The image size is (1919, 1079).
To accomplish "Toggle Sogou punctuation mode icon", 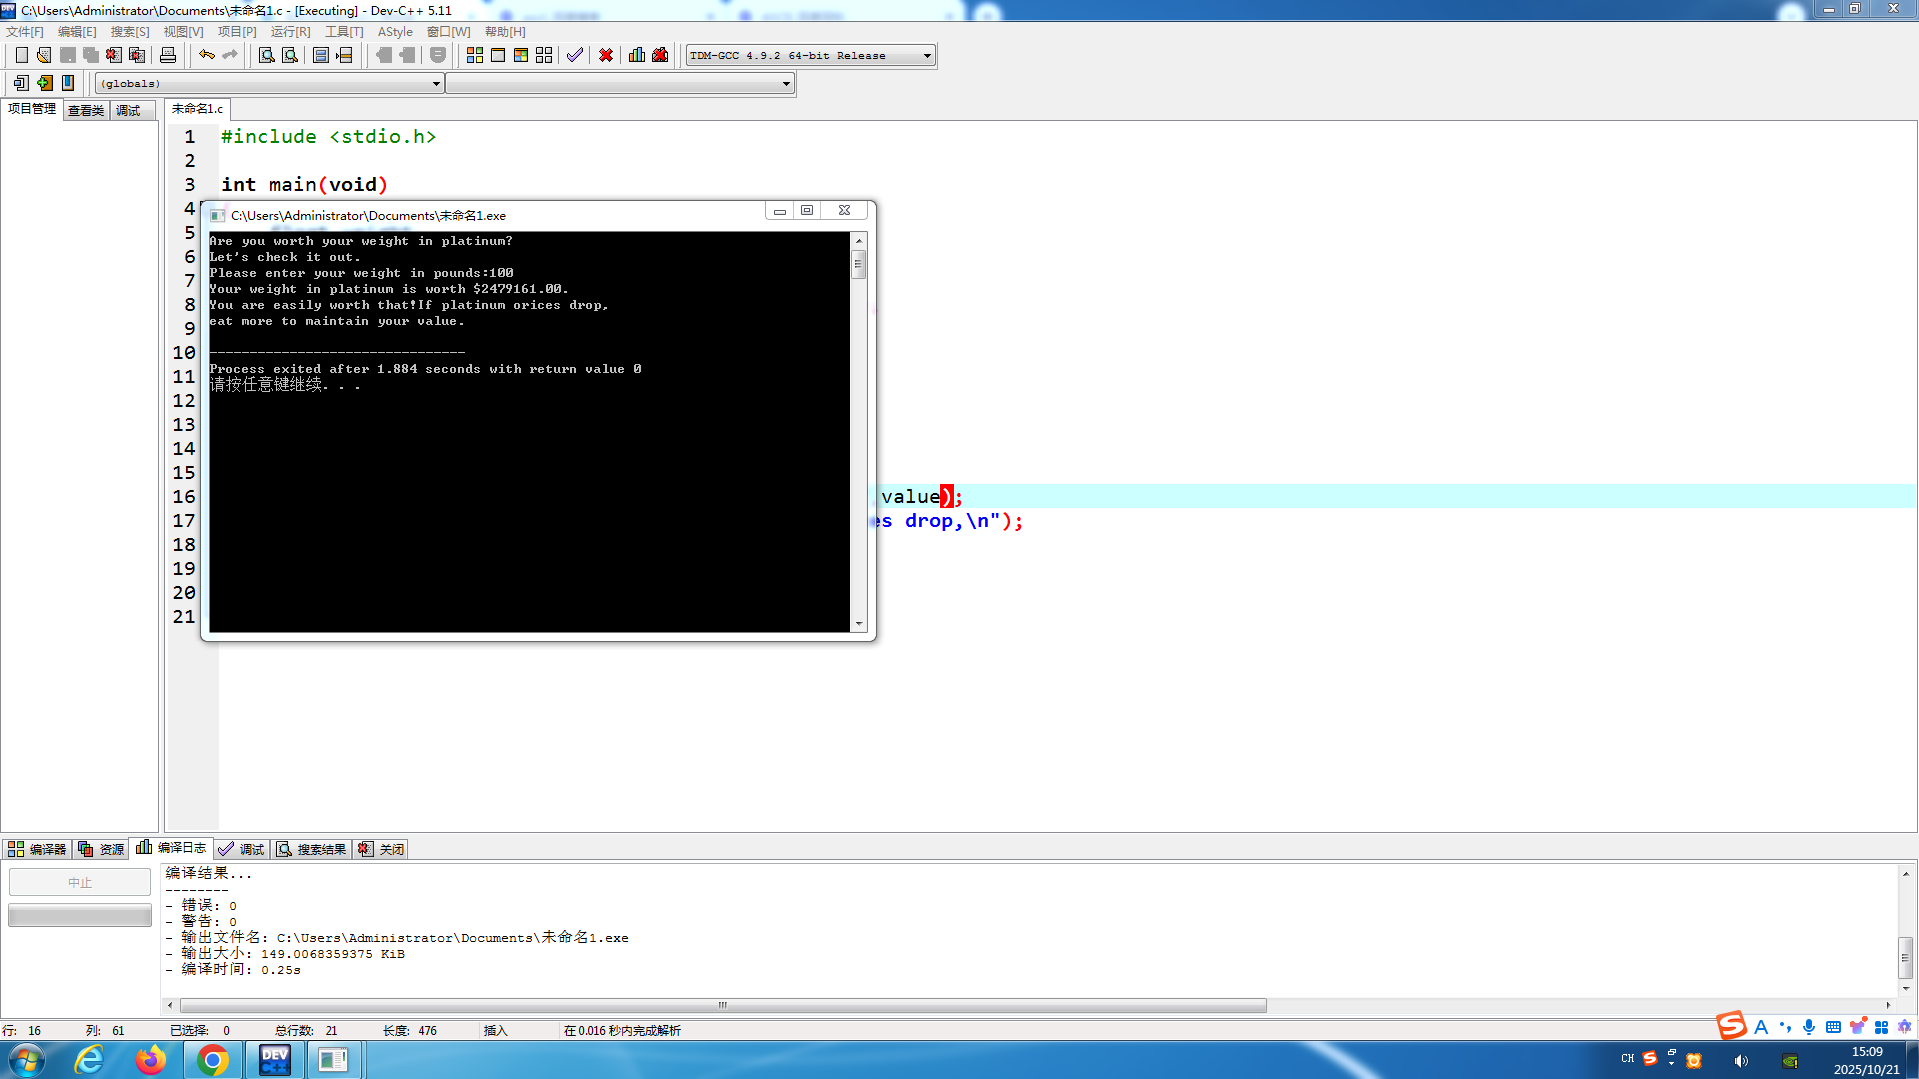I will [x=1785, y=1027].
